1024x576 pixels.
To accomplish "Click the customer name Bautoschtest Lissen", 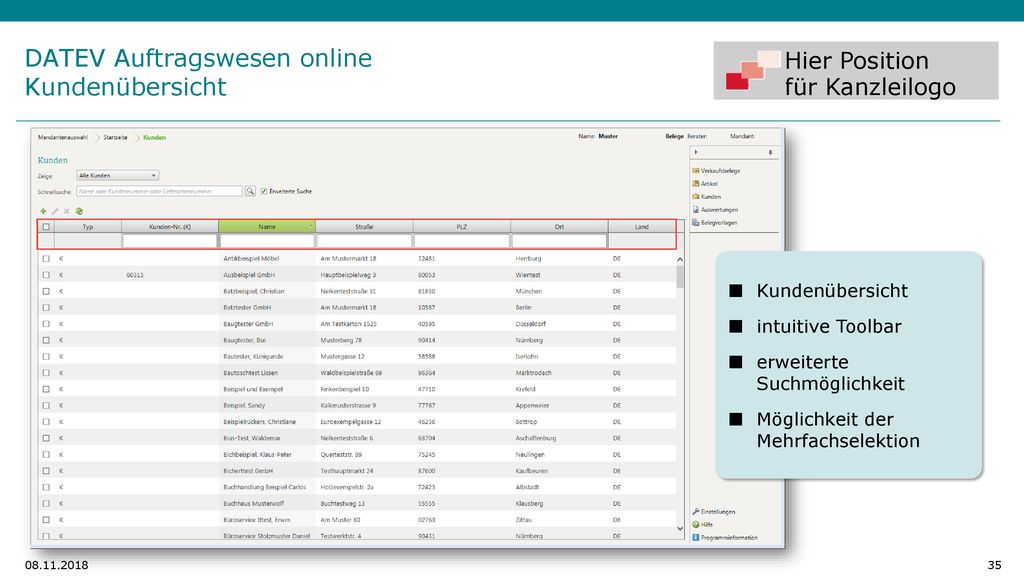I will coord(250,373).
